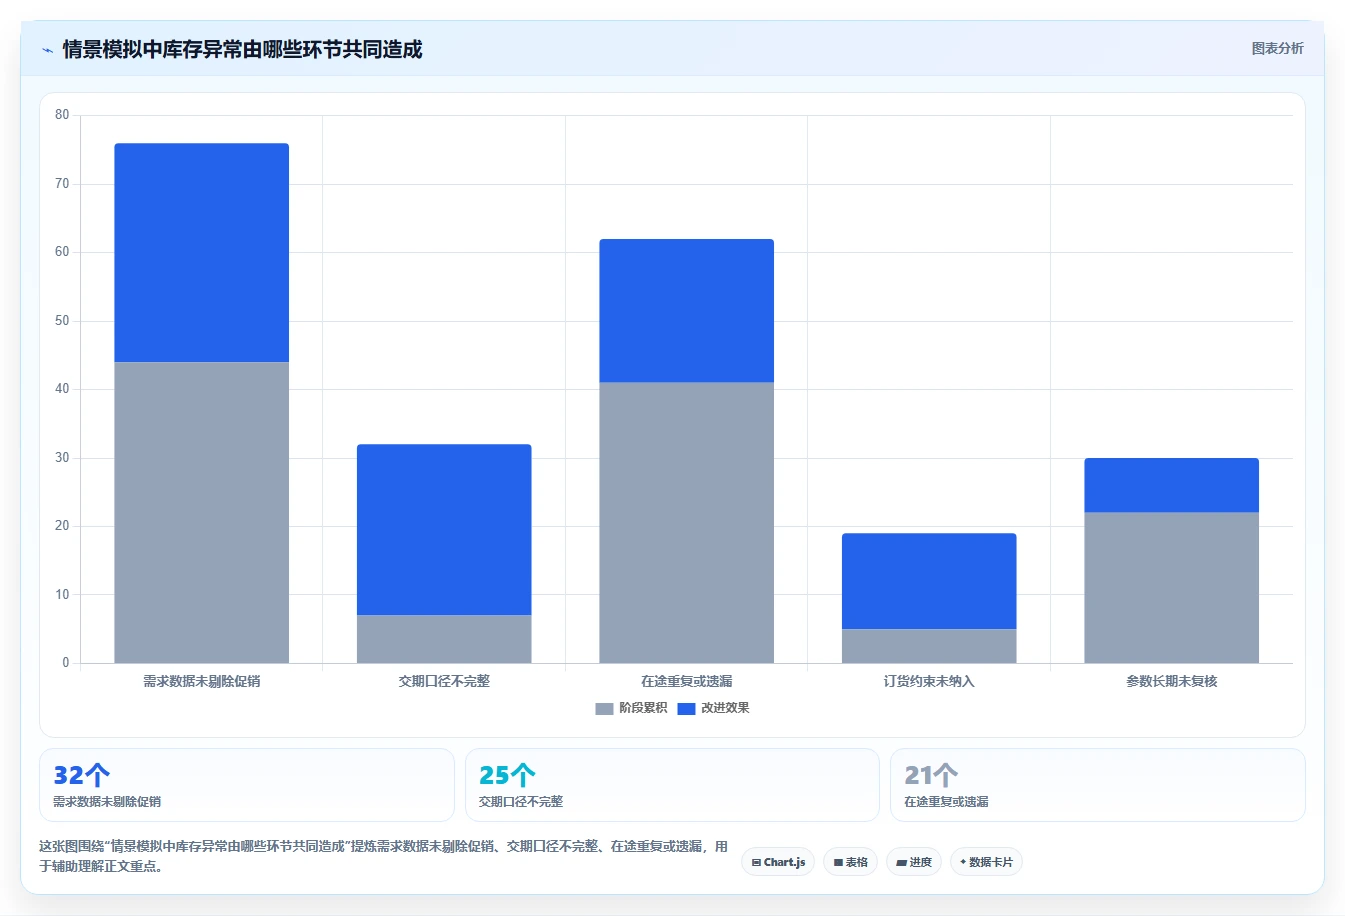Click the blue bar segment for 需求数据未剔除促销

202,253
